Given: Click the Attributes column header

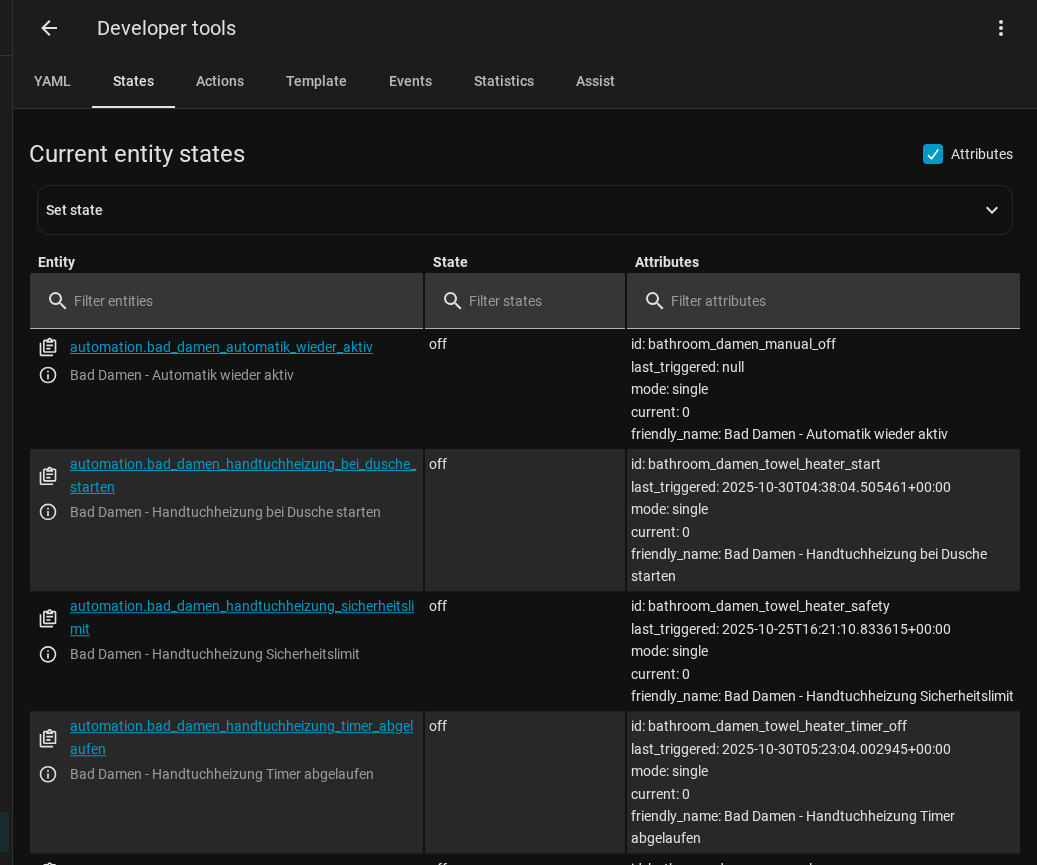Looking at the screenshot, I should point(667,262).
